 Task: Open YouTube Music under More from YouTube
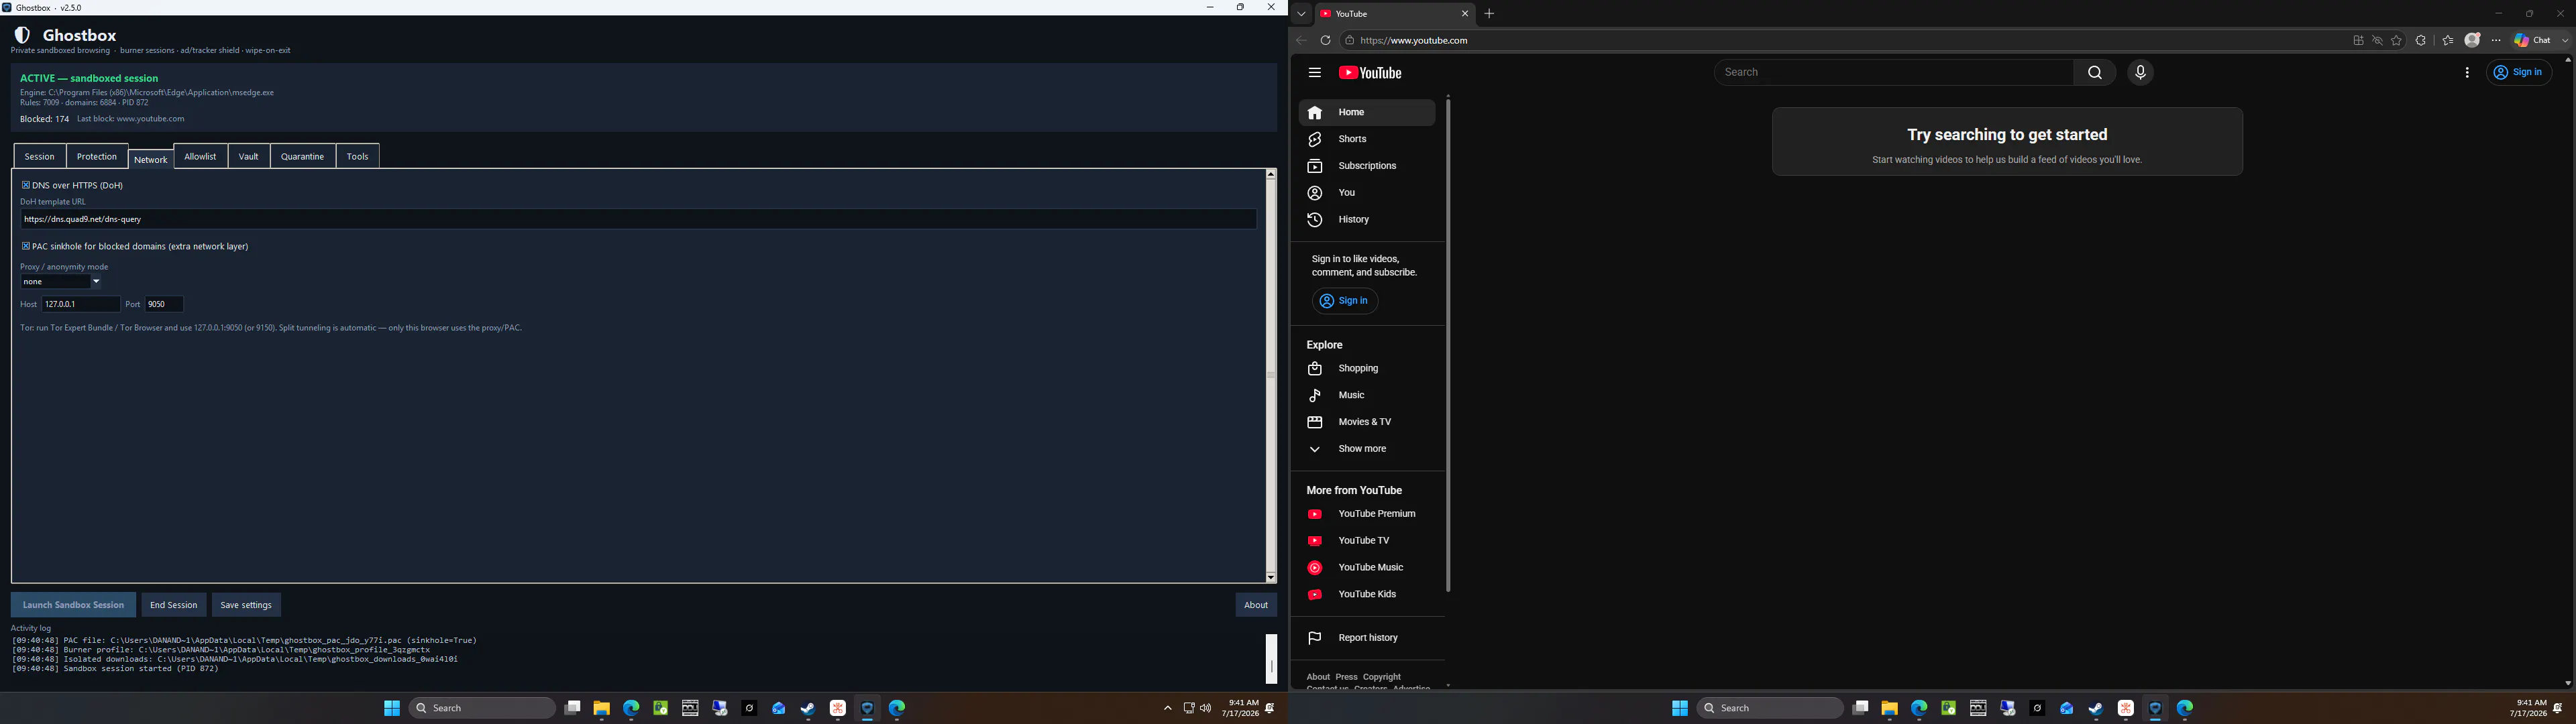click(x=1366, y=568)
